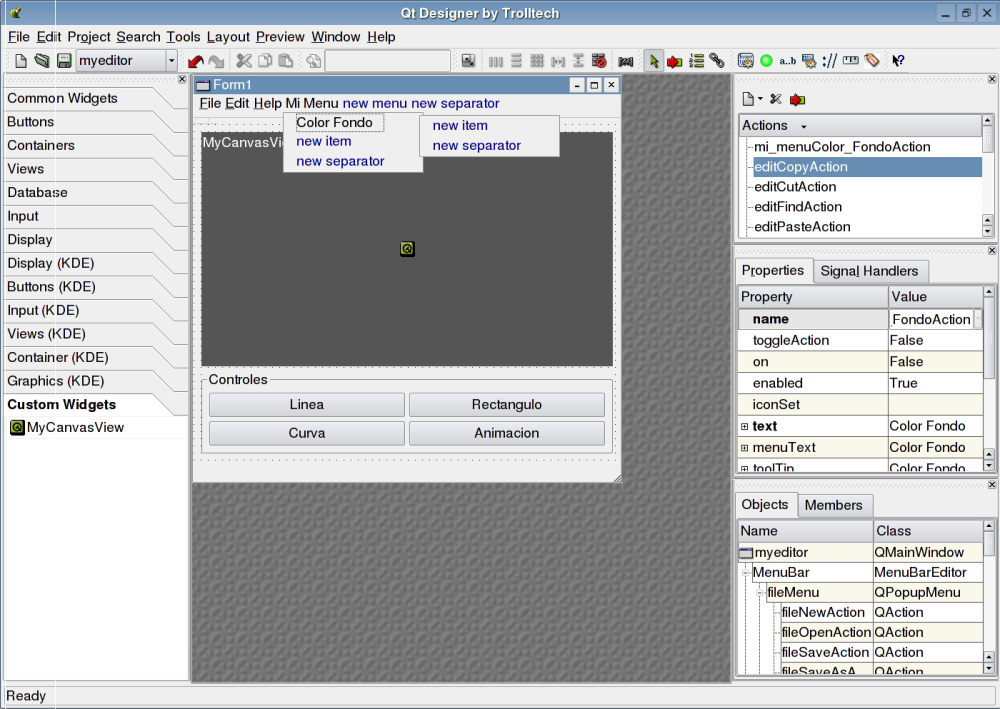Click the Lay Out Vertically icon
Screen dimensions: 1000x709
point(517,61)
